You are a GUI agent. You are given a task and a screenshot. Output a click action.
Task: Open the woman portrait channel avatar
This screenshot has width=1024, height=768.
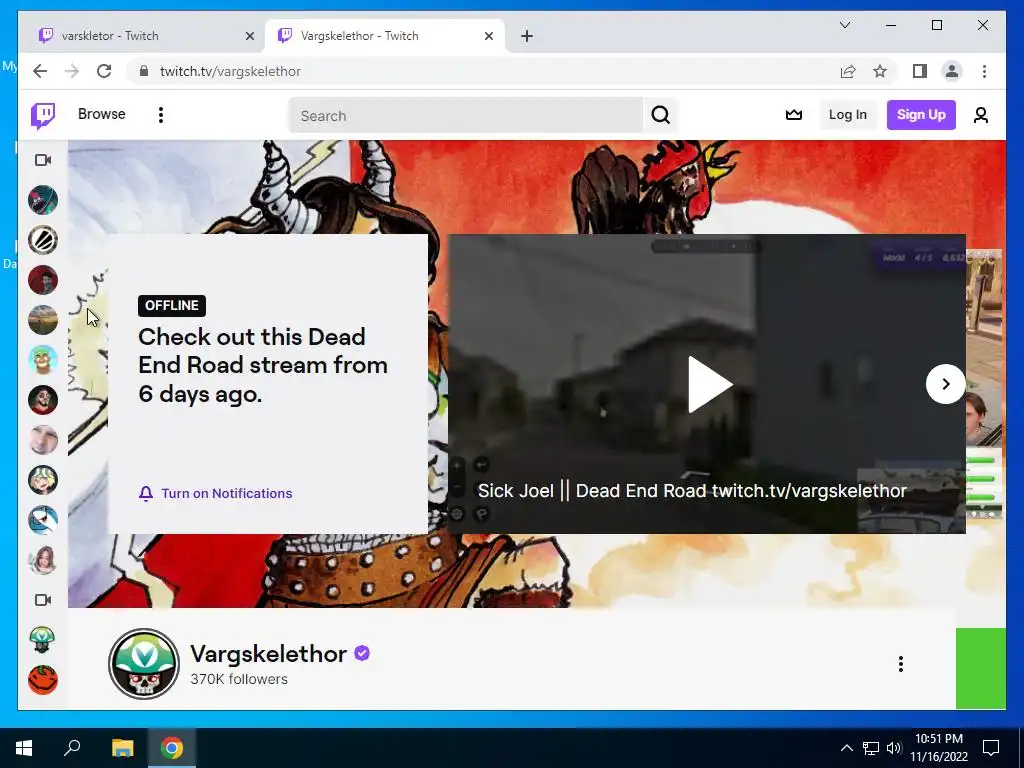point(43,560)
